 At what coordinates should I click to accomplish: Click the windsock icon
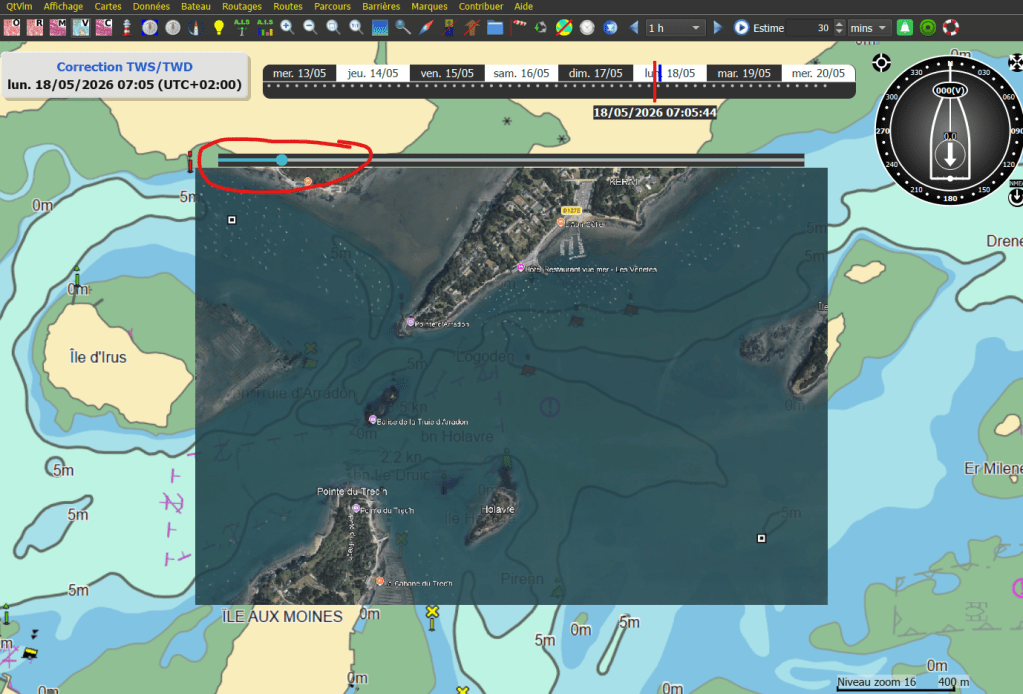519,26
